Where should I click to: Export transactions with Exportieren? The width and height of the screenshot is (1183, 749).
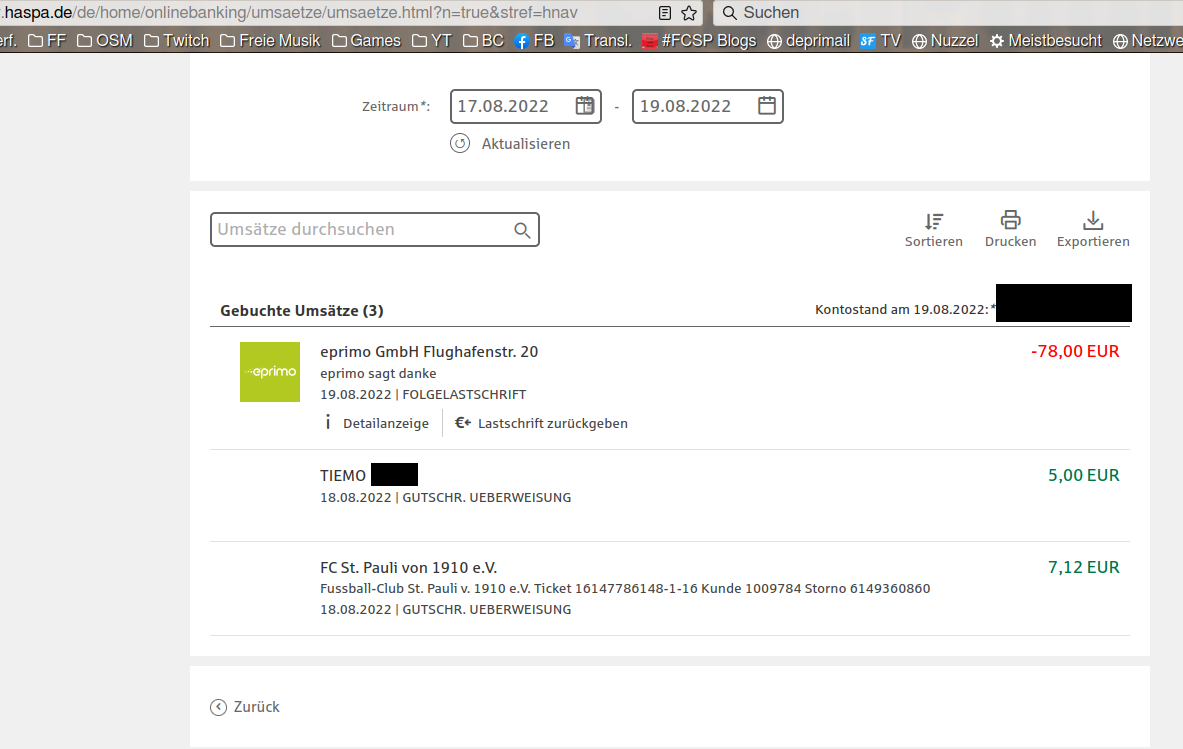(x=1092, y=229)
